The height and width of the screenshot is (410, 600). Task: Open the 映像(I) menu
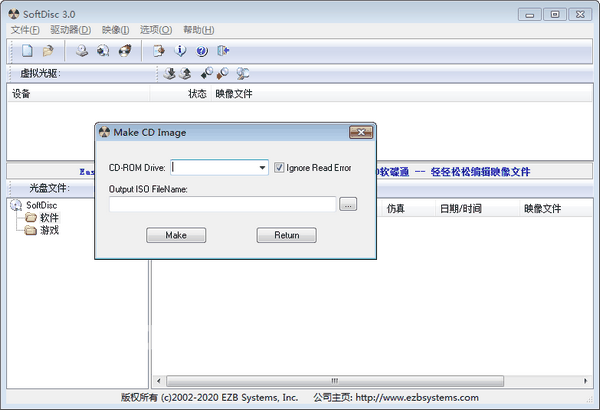115,30
